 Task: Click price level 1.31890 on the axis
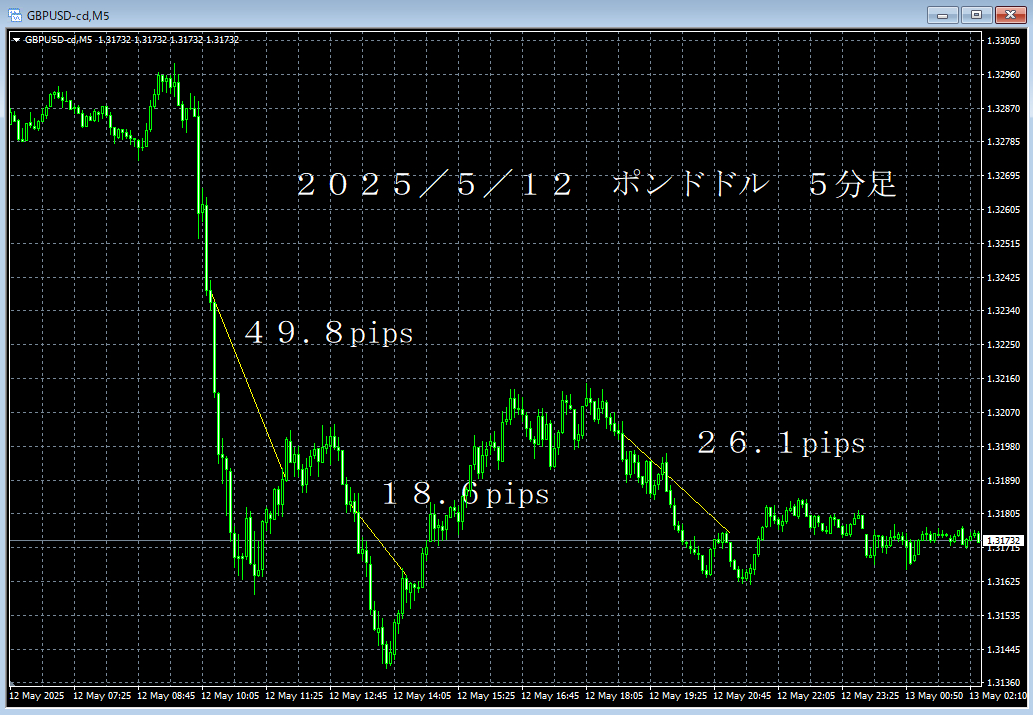click(1003, 480)
